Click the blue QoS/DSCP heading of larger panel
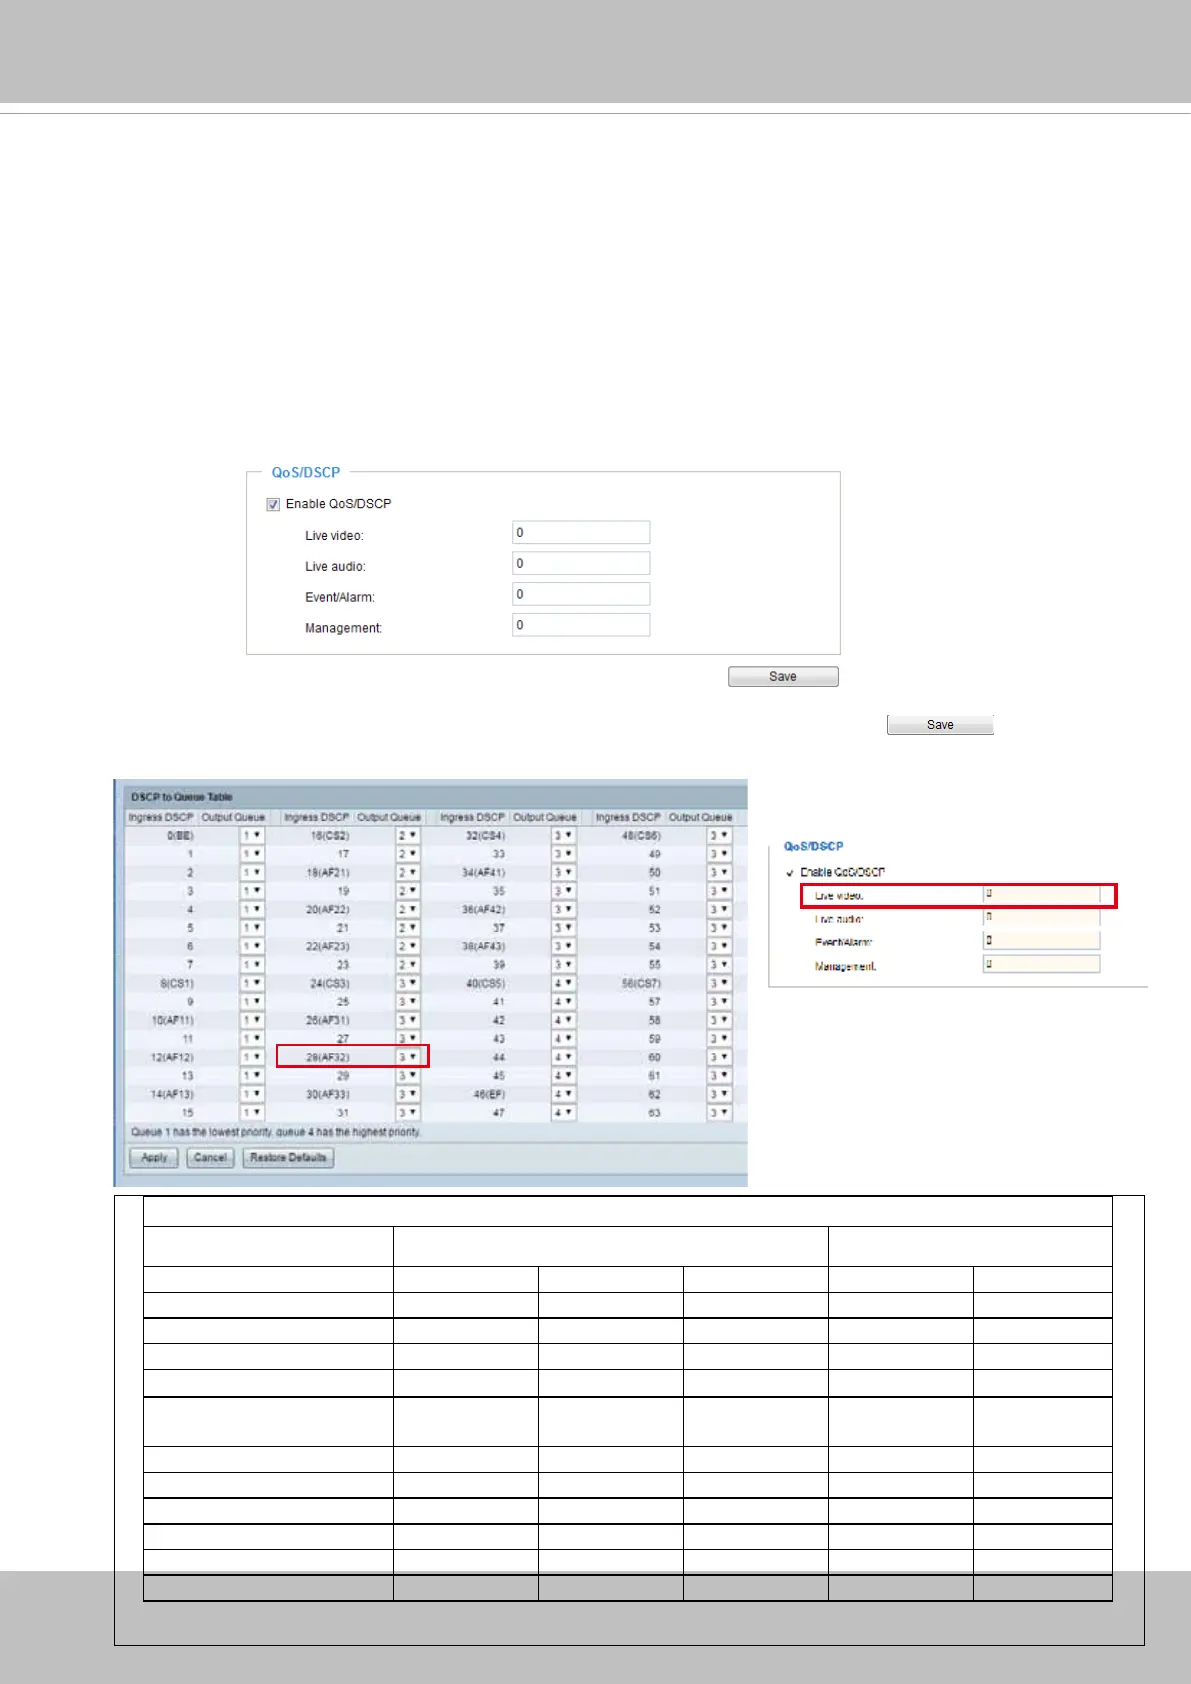 click(x=306, y=472)
